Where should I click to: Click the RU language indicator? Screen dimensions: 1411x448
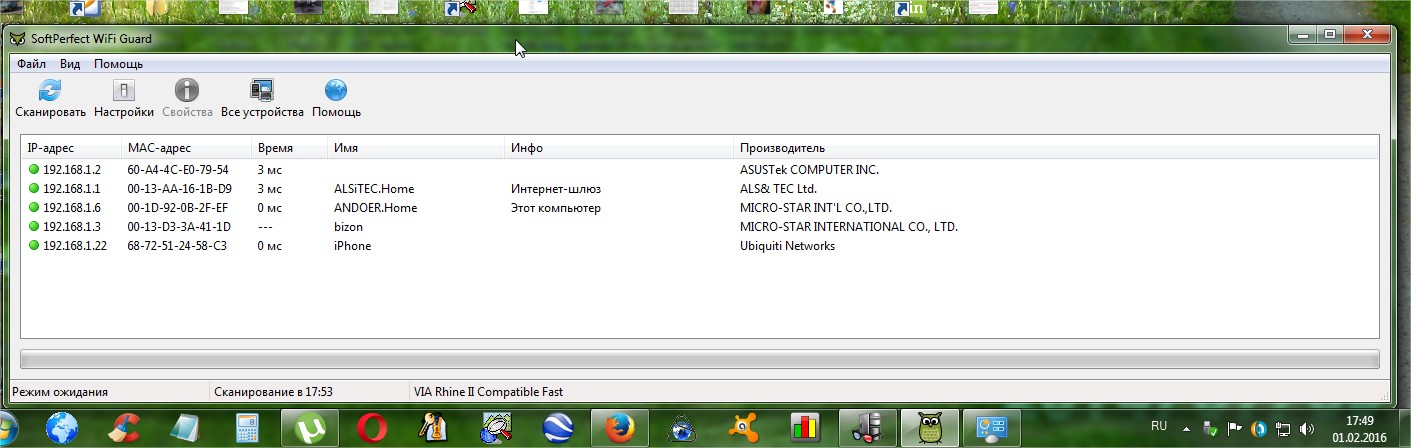[x=1159, y=426]
